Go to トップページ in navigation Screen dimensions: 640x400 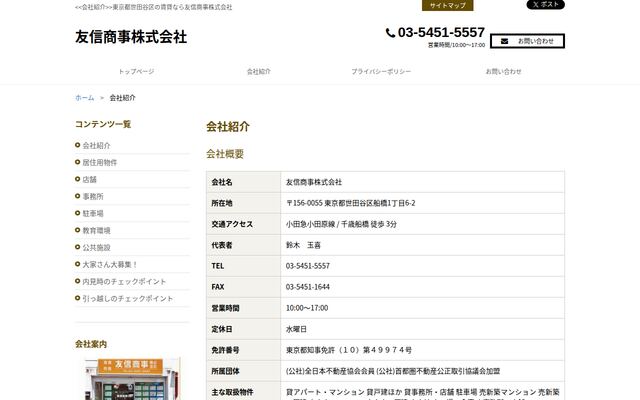click(136, 71)
